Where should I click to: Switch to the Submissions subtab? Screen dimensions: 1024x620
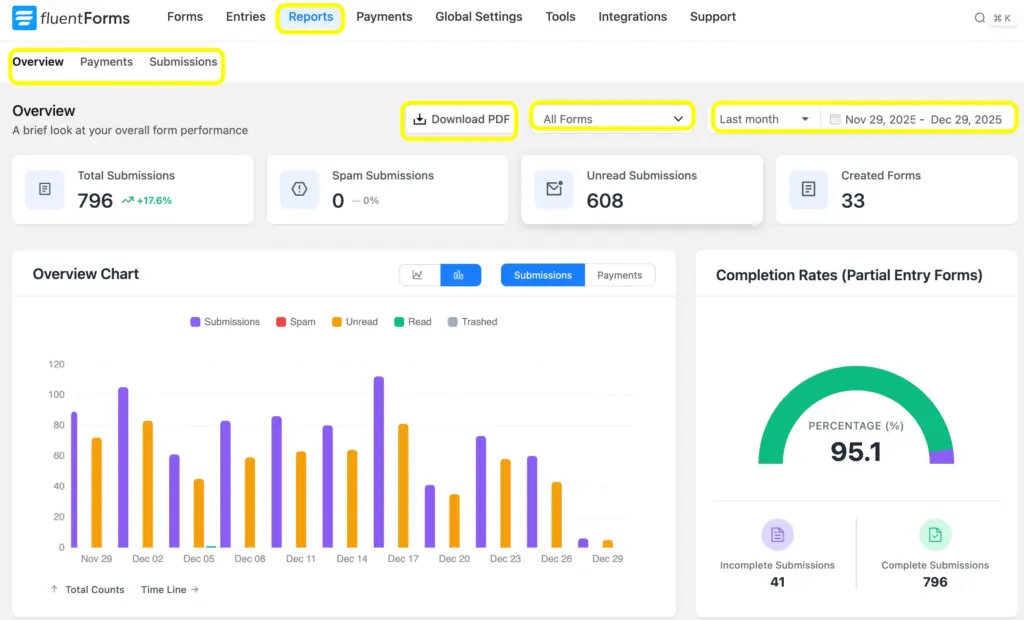pos(183,62)
